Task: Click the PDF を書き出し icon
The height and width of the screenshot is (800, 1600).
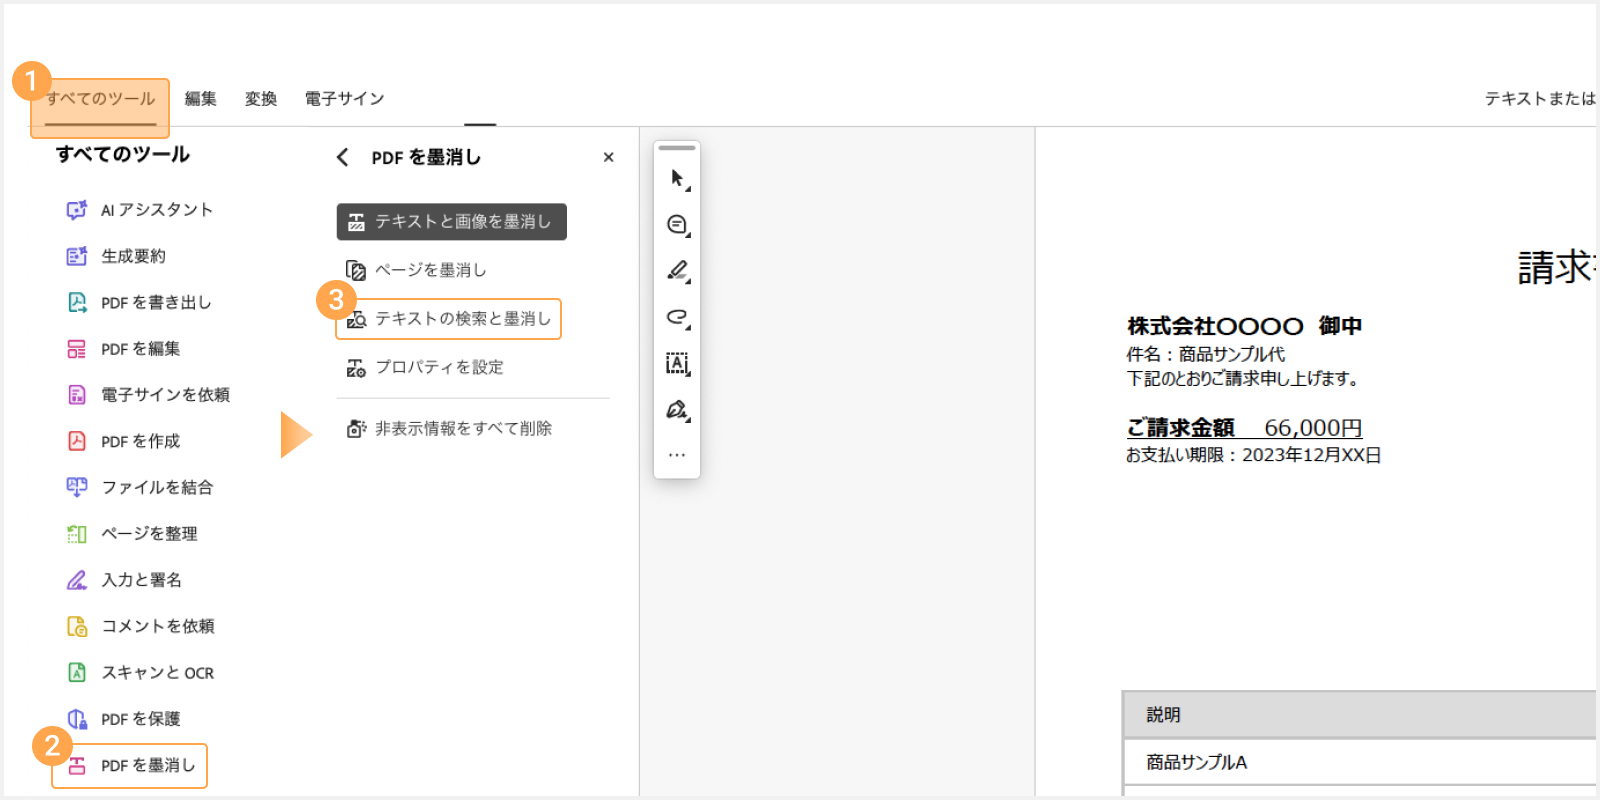Action: point(77,302)
